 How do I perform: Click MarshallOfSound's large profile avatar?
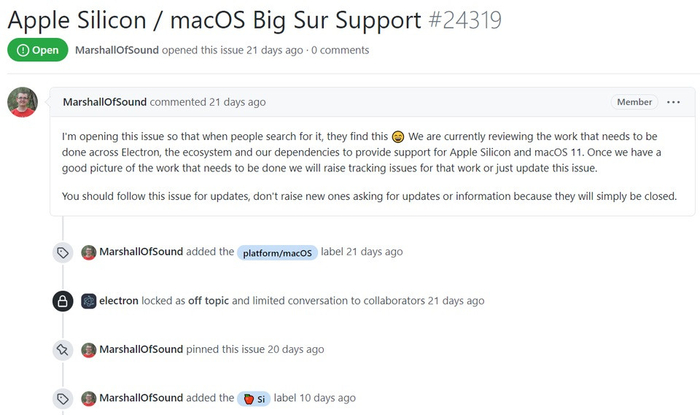pyautogui.click(x=22, y=102)
